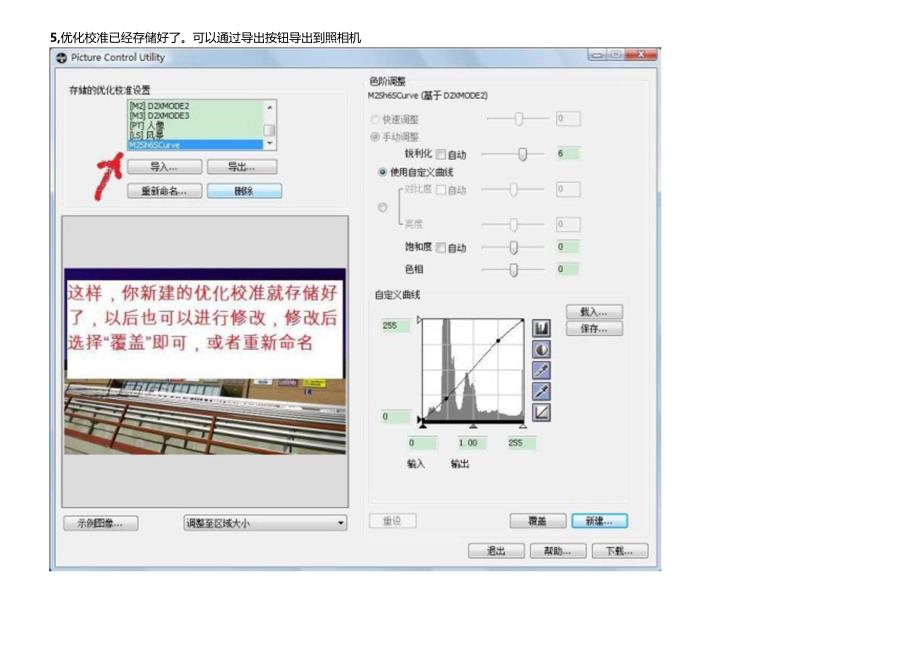Click the tone contrast circle icon near the curve
The height and width of the screenshot is (651, 920).
click(541, 347)
